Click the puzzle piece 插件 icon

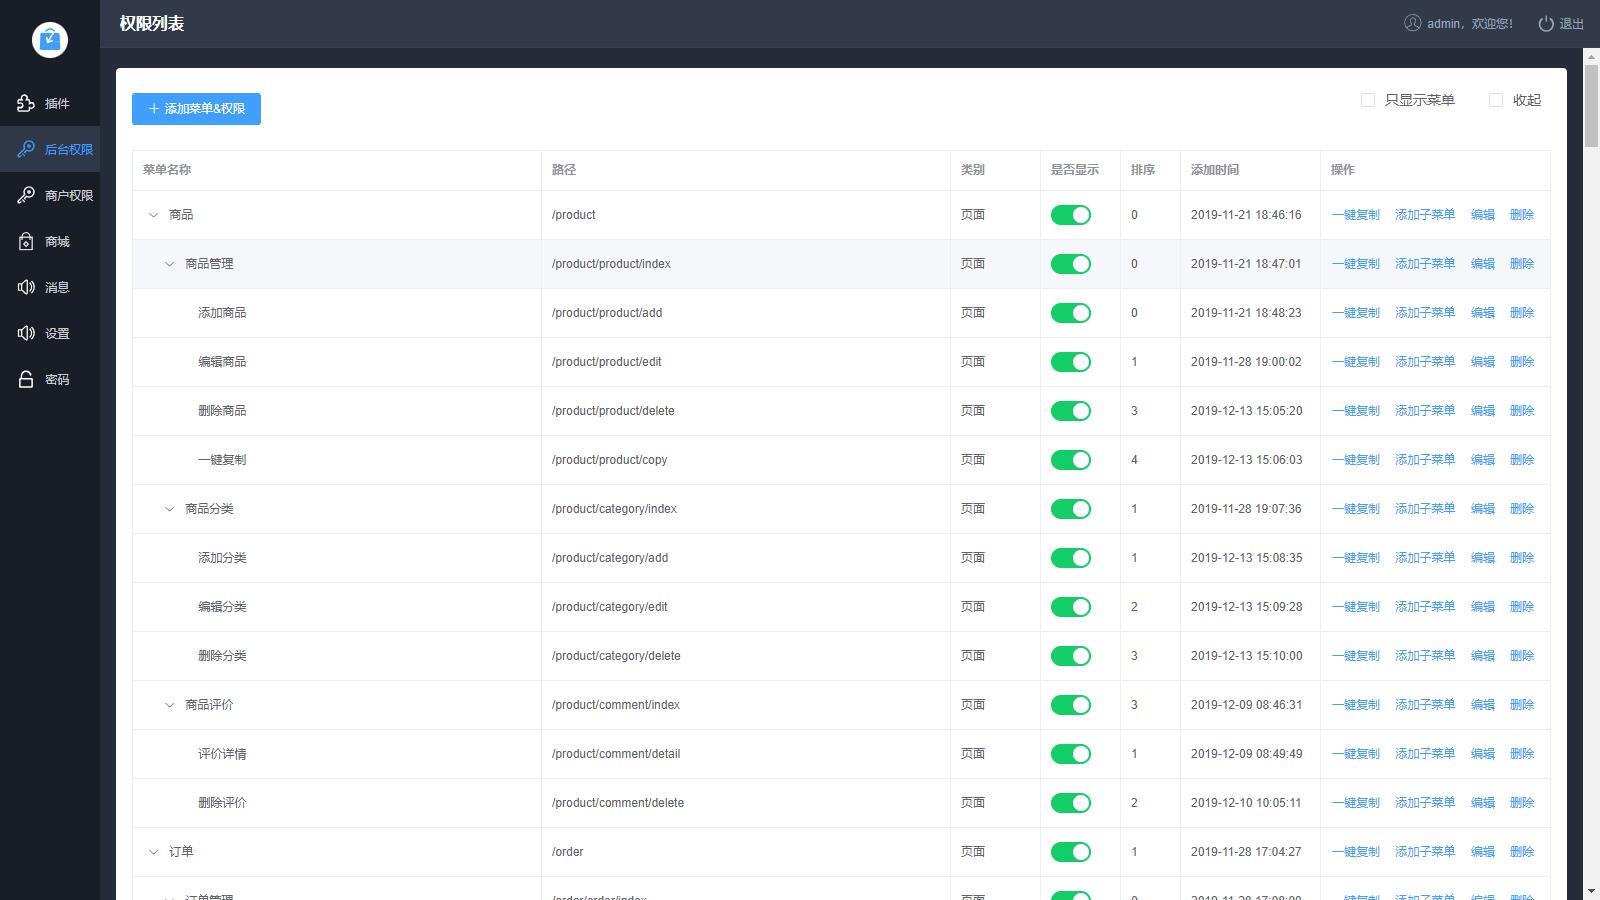pyautogui.click(x=26, y=103)
